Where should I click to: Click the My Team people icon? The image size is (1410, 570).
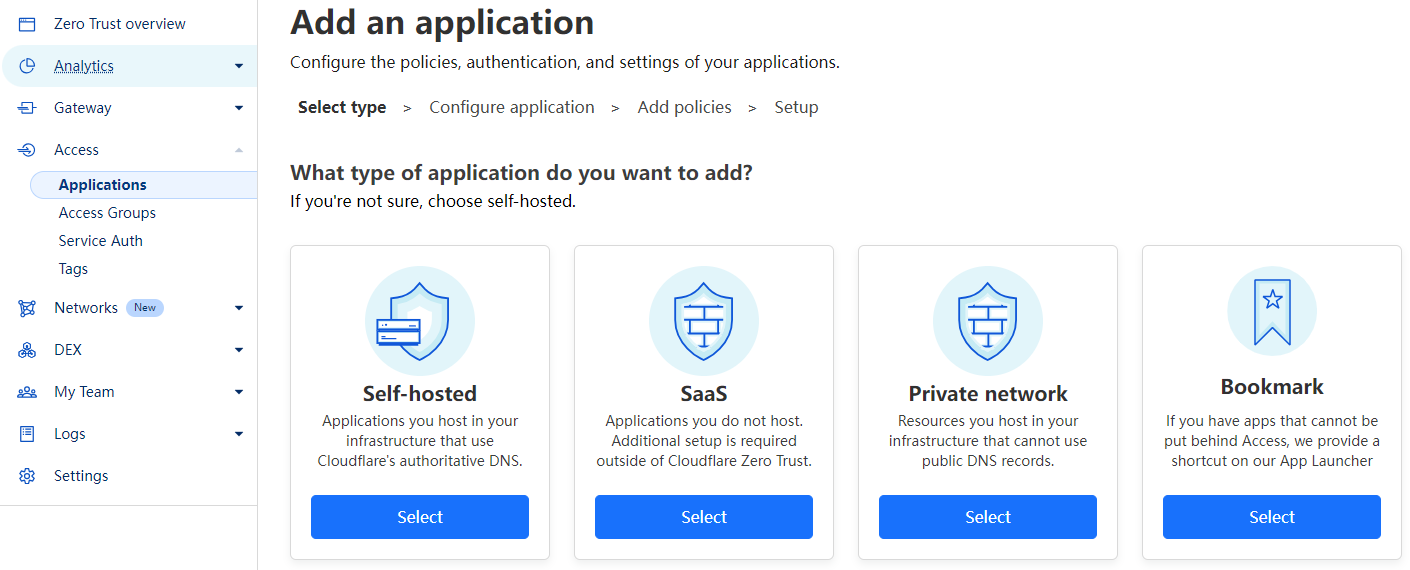point(27,392)
